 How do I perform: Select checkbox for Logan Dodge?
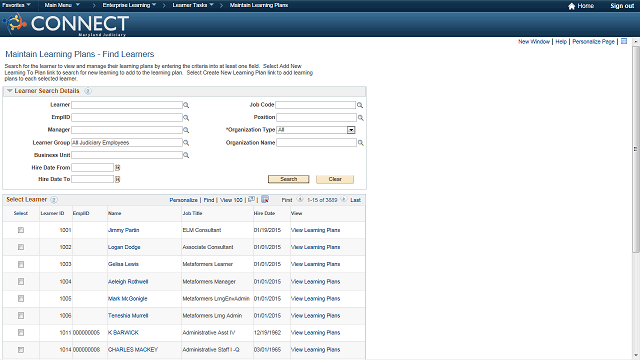(x=21, y=247)
